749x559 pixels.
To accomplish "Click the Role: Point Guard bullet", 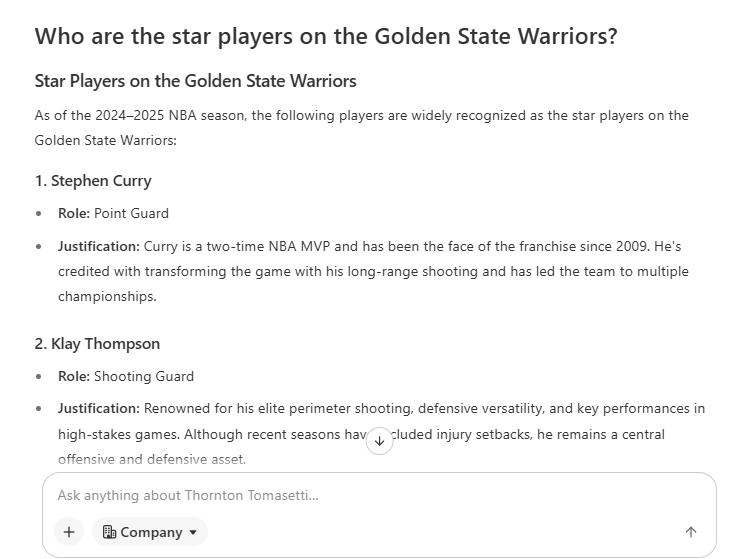I will [113, 213].
